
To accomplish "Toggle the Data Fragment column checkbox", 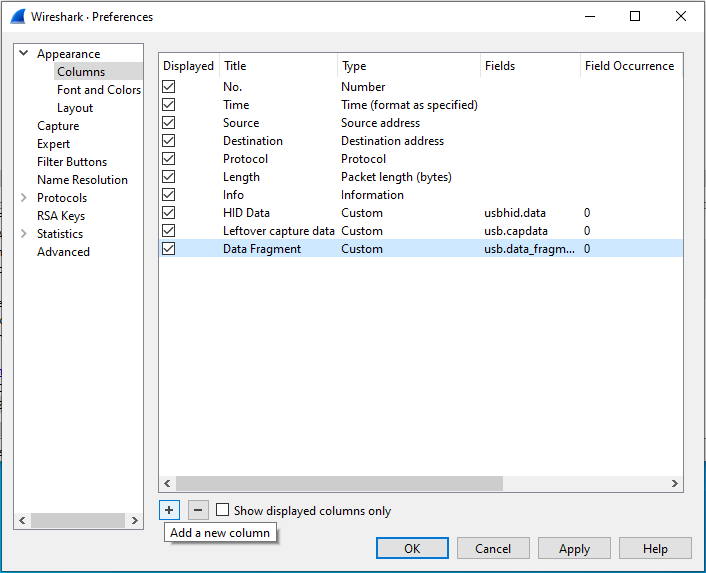I will coord(169,248).
